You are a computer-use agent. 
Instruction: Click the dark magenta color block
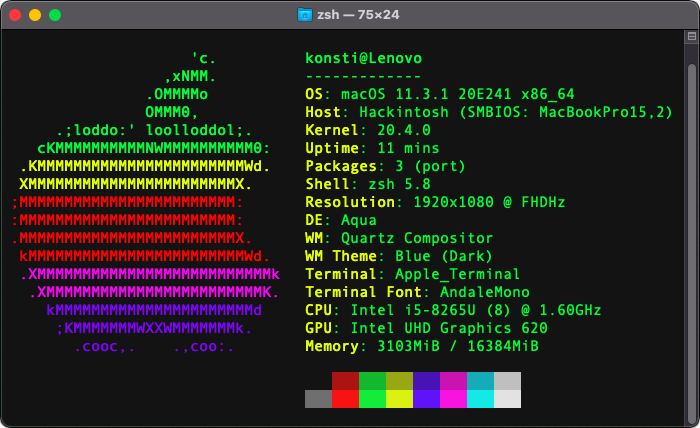pos(453,381)
